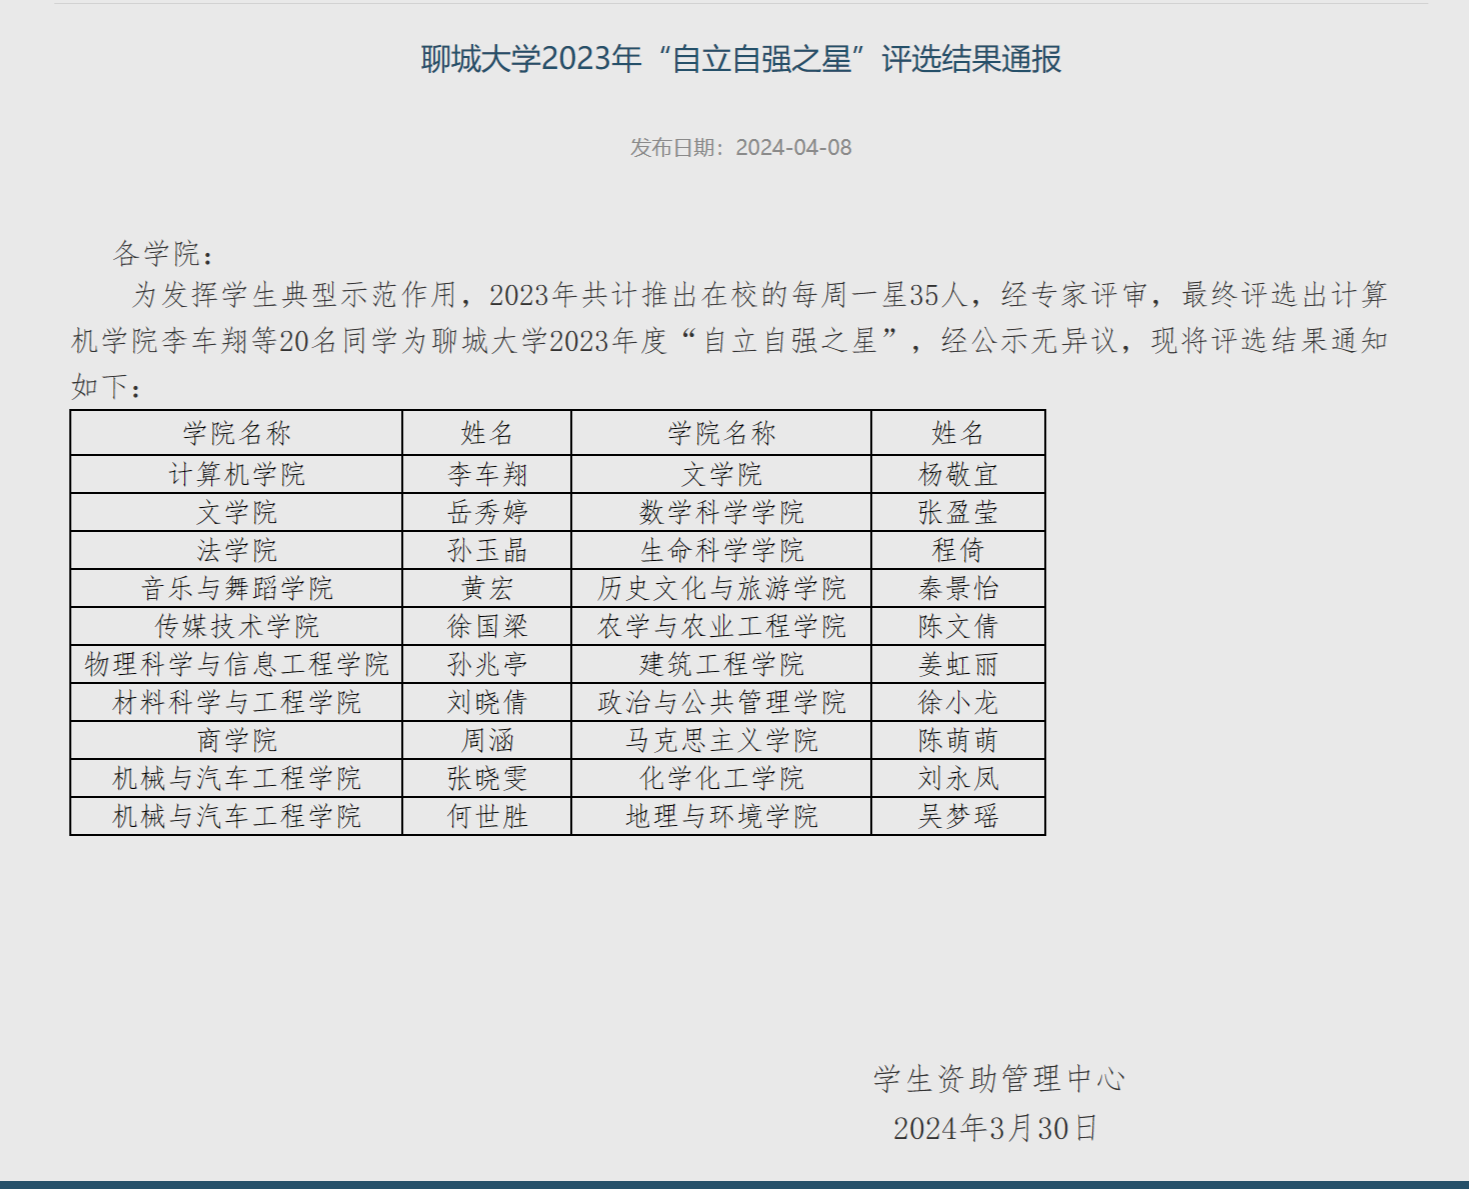
Task: Click the 政治与公共管理学院 cell
Action: pos(722,702)
